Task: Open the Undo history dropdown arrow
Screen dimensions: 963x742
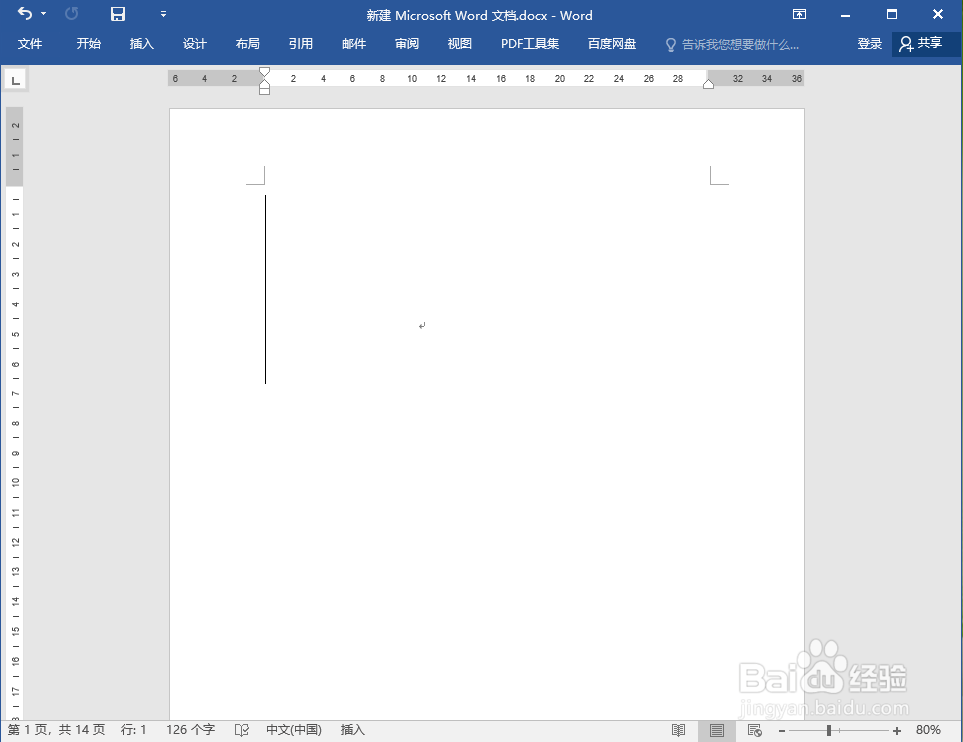Action: click(44, 14)
